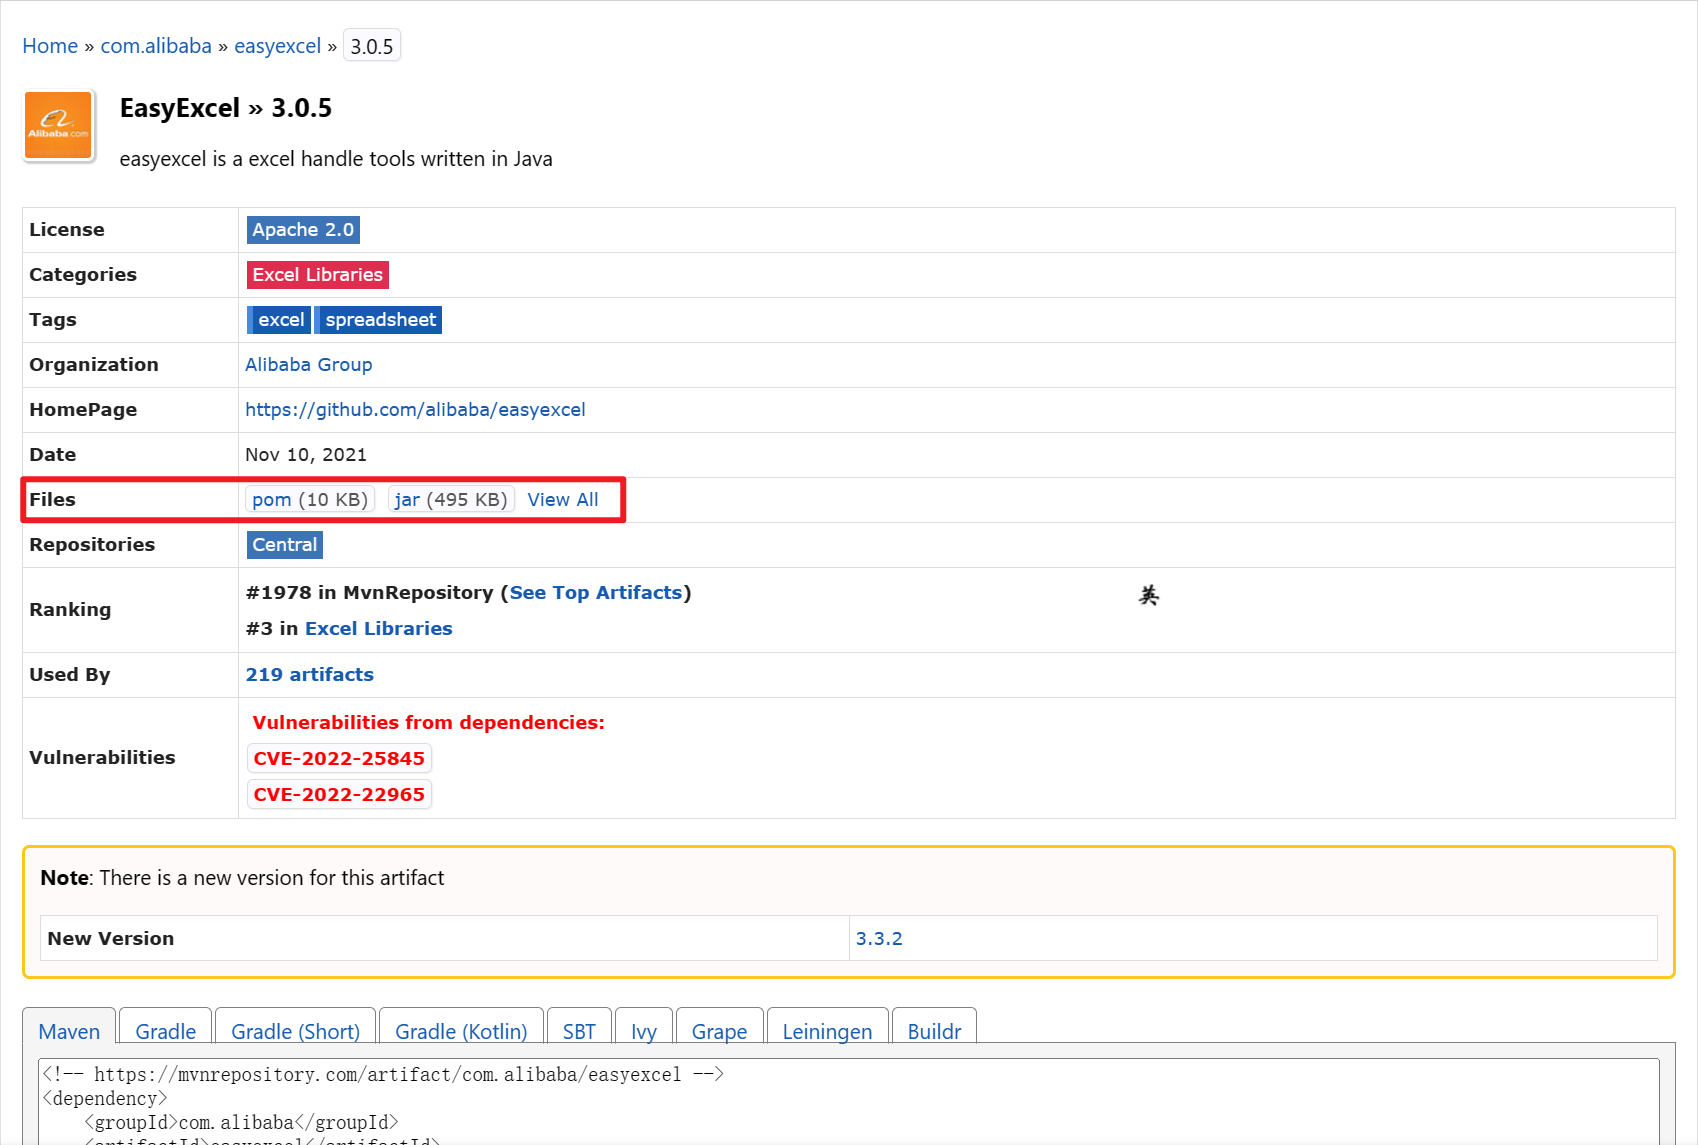Click inside the Maven dependency snippet box
Viewport: 1698px width, 1145px height.
848,1101
